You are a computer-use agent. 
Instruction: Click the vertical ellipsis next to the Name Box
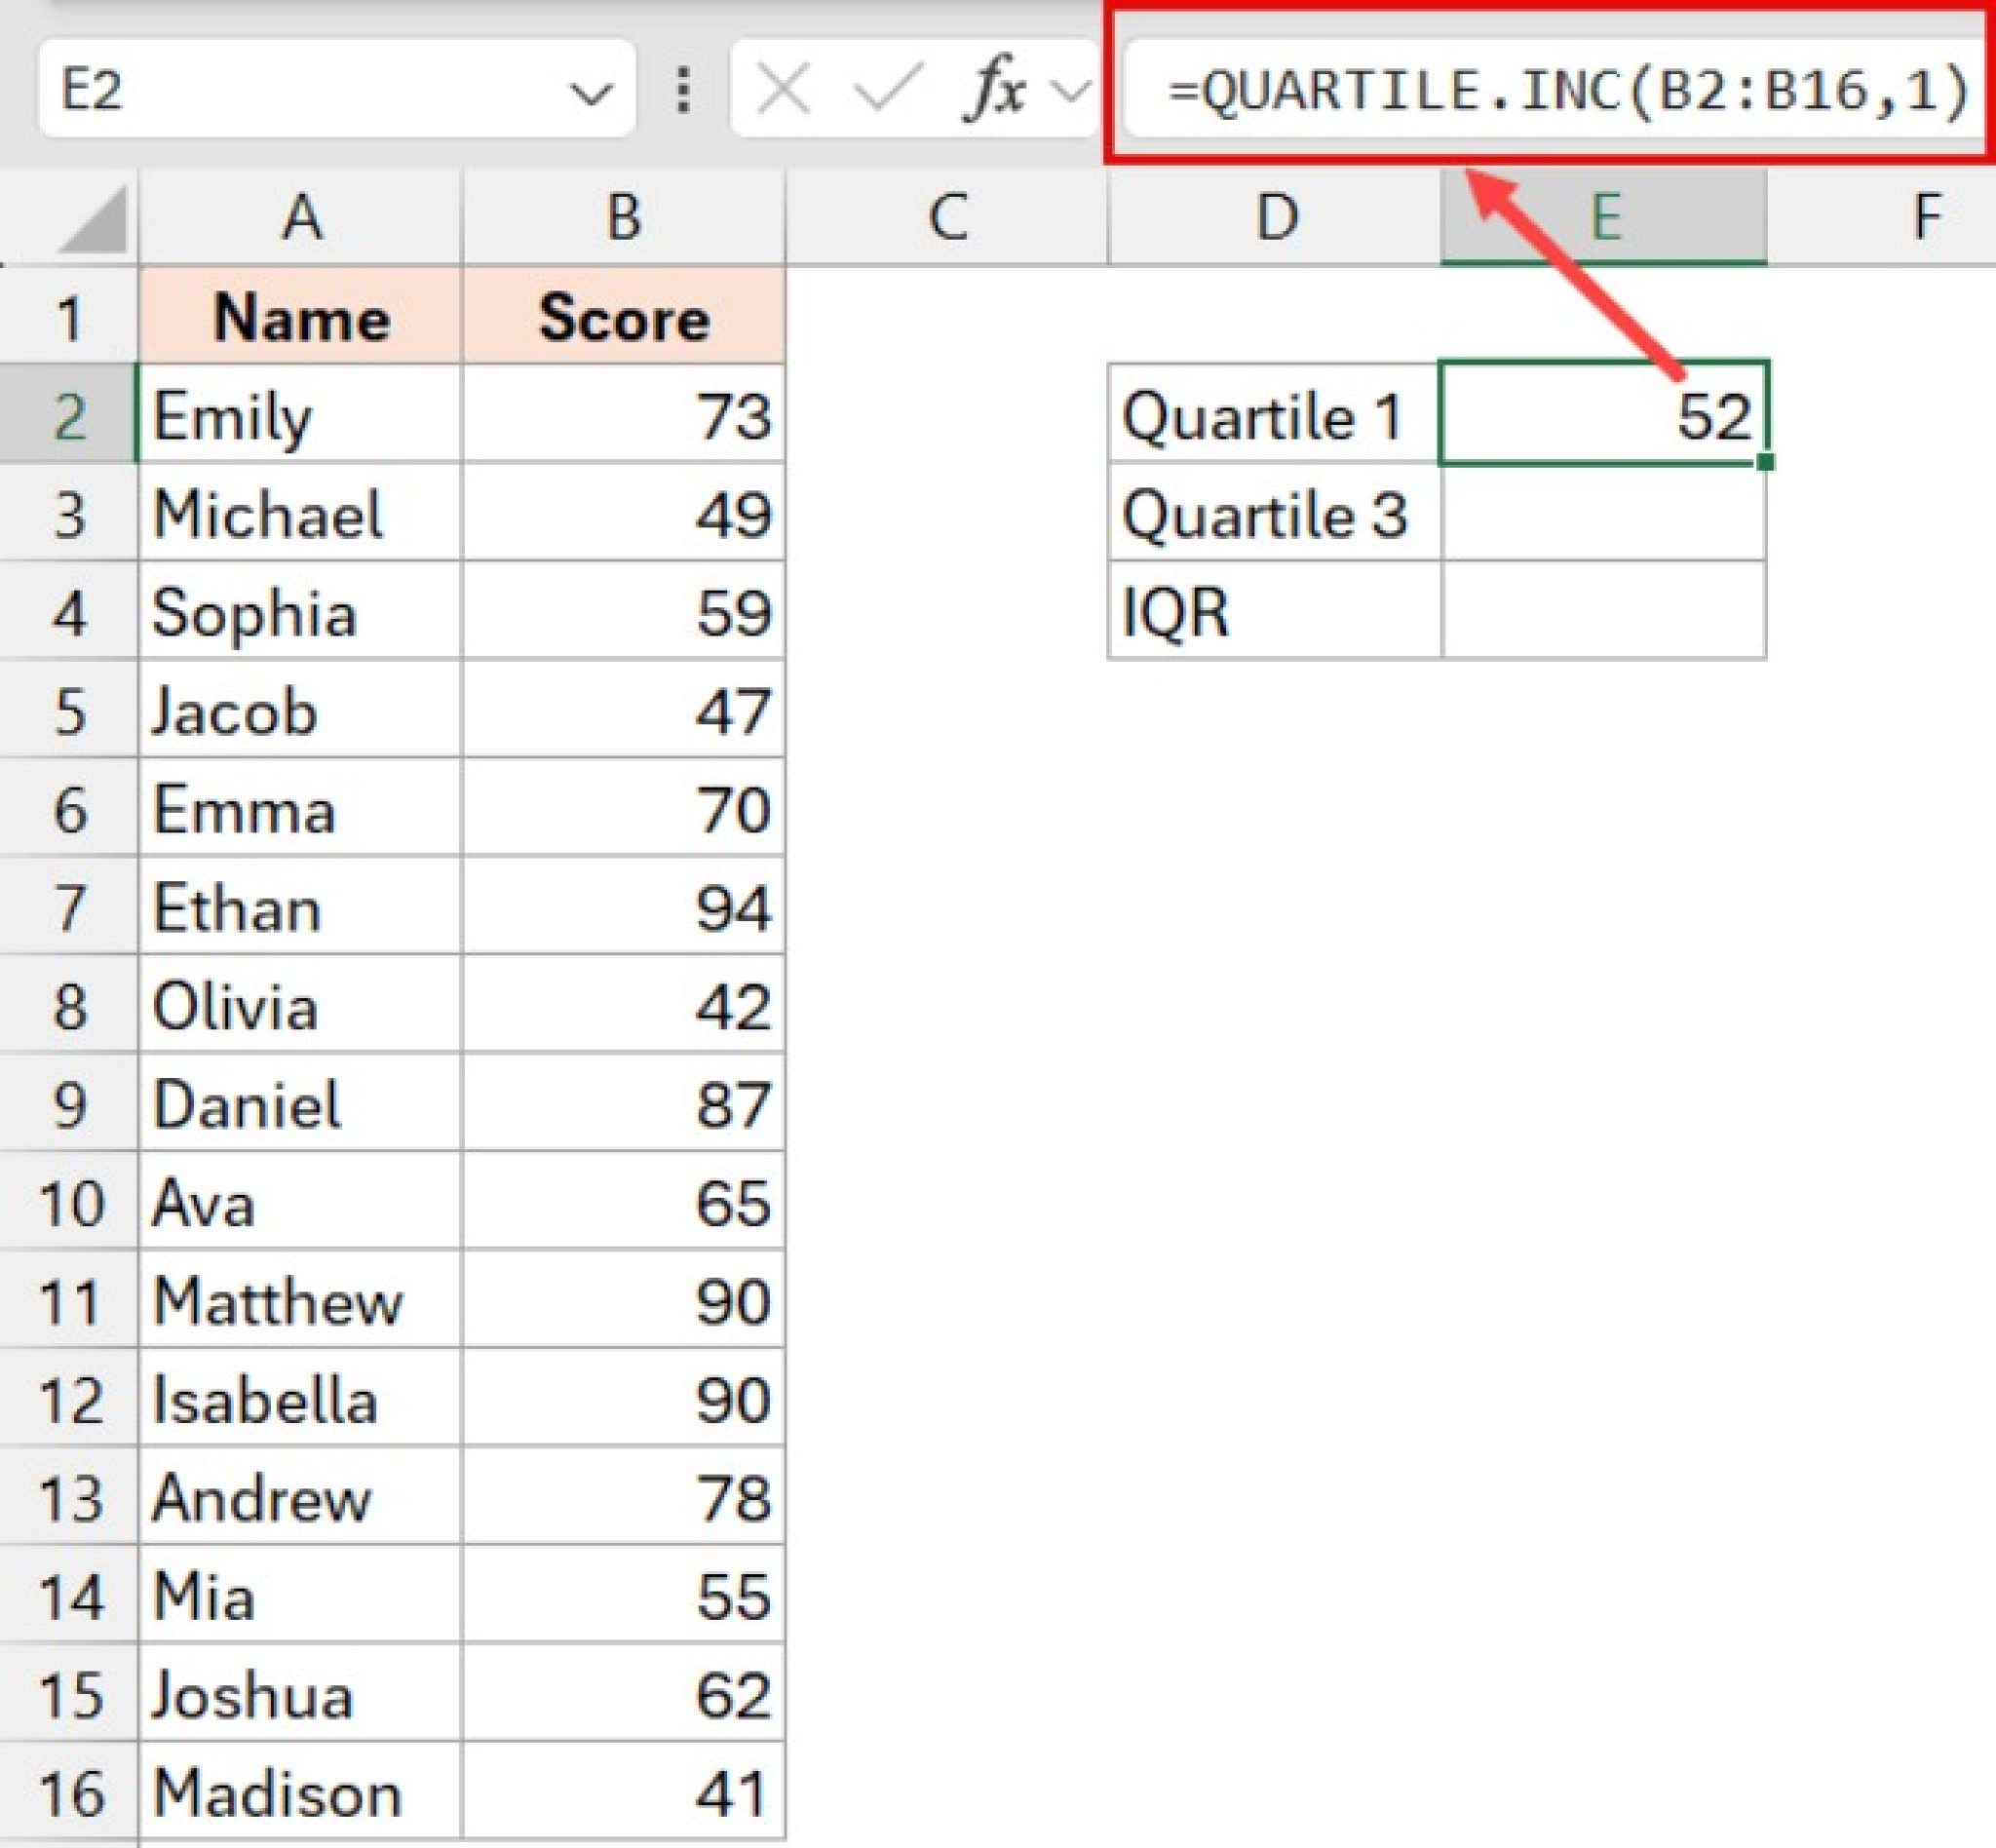tap(682, 88)
